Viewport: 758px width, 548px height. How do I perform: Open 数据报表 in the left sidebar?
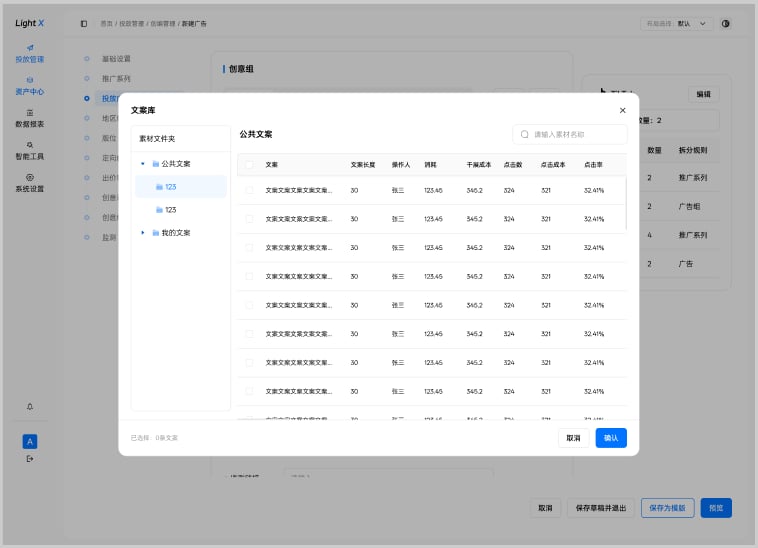[29, 119]
